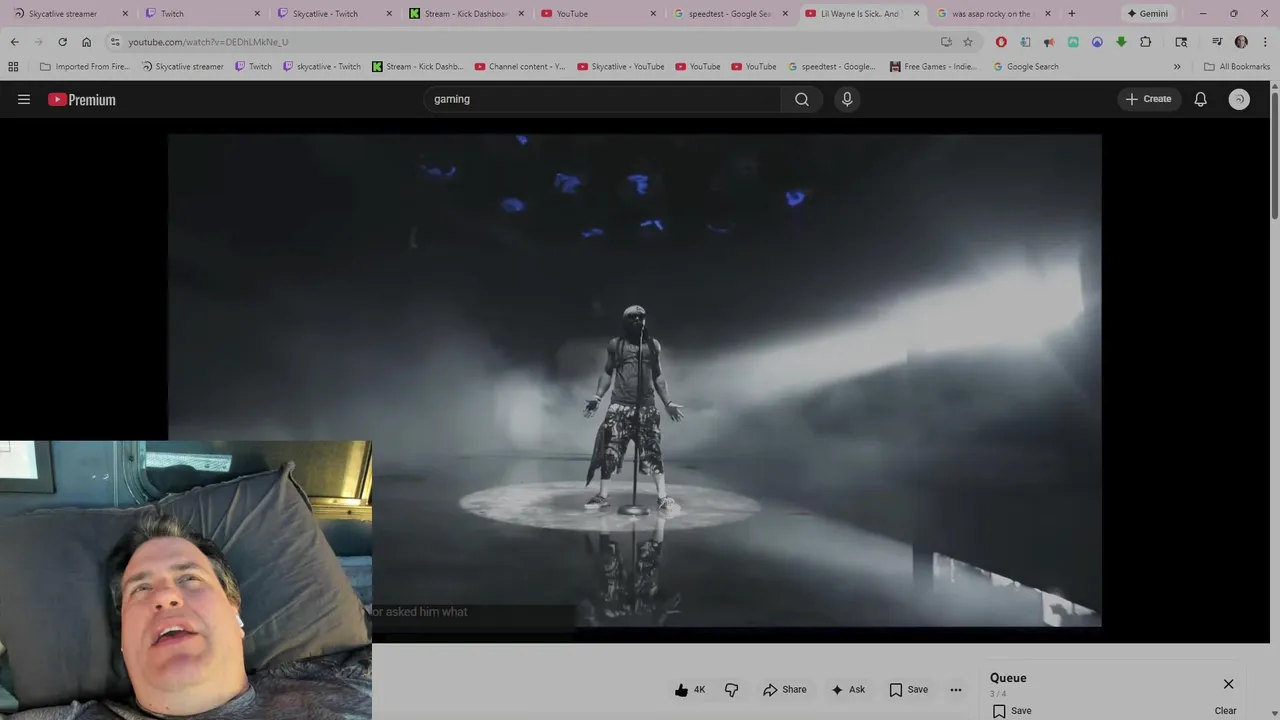
Task: Open the Stream - Kick Dashboard bookmark
Action: 417,67
